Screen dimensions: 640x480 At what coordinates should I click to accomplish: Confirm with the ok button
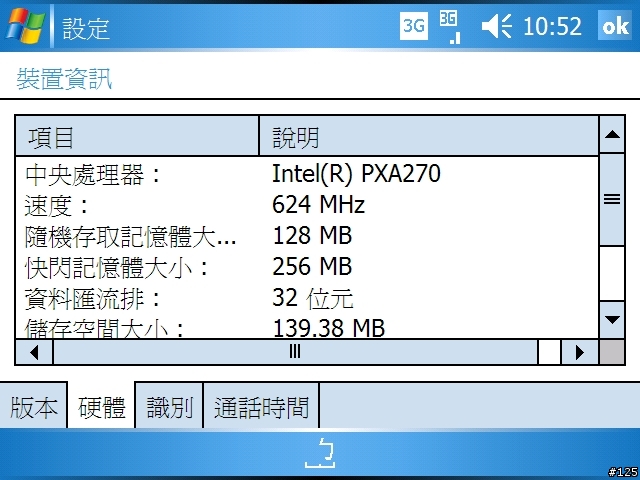point(615,26)
